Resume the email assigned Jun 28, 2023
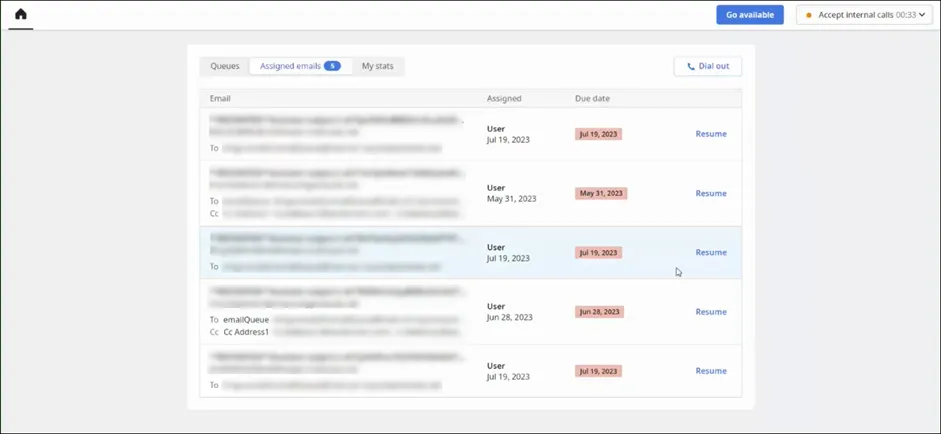 (711, 312)
